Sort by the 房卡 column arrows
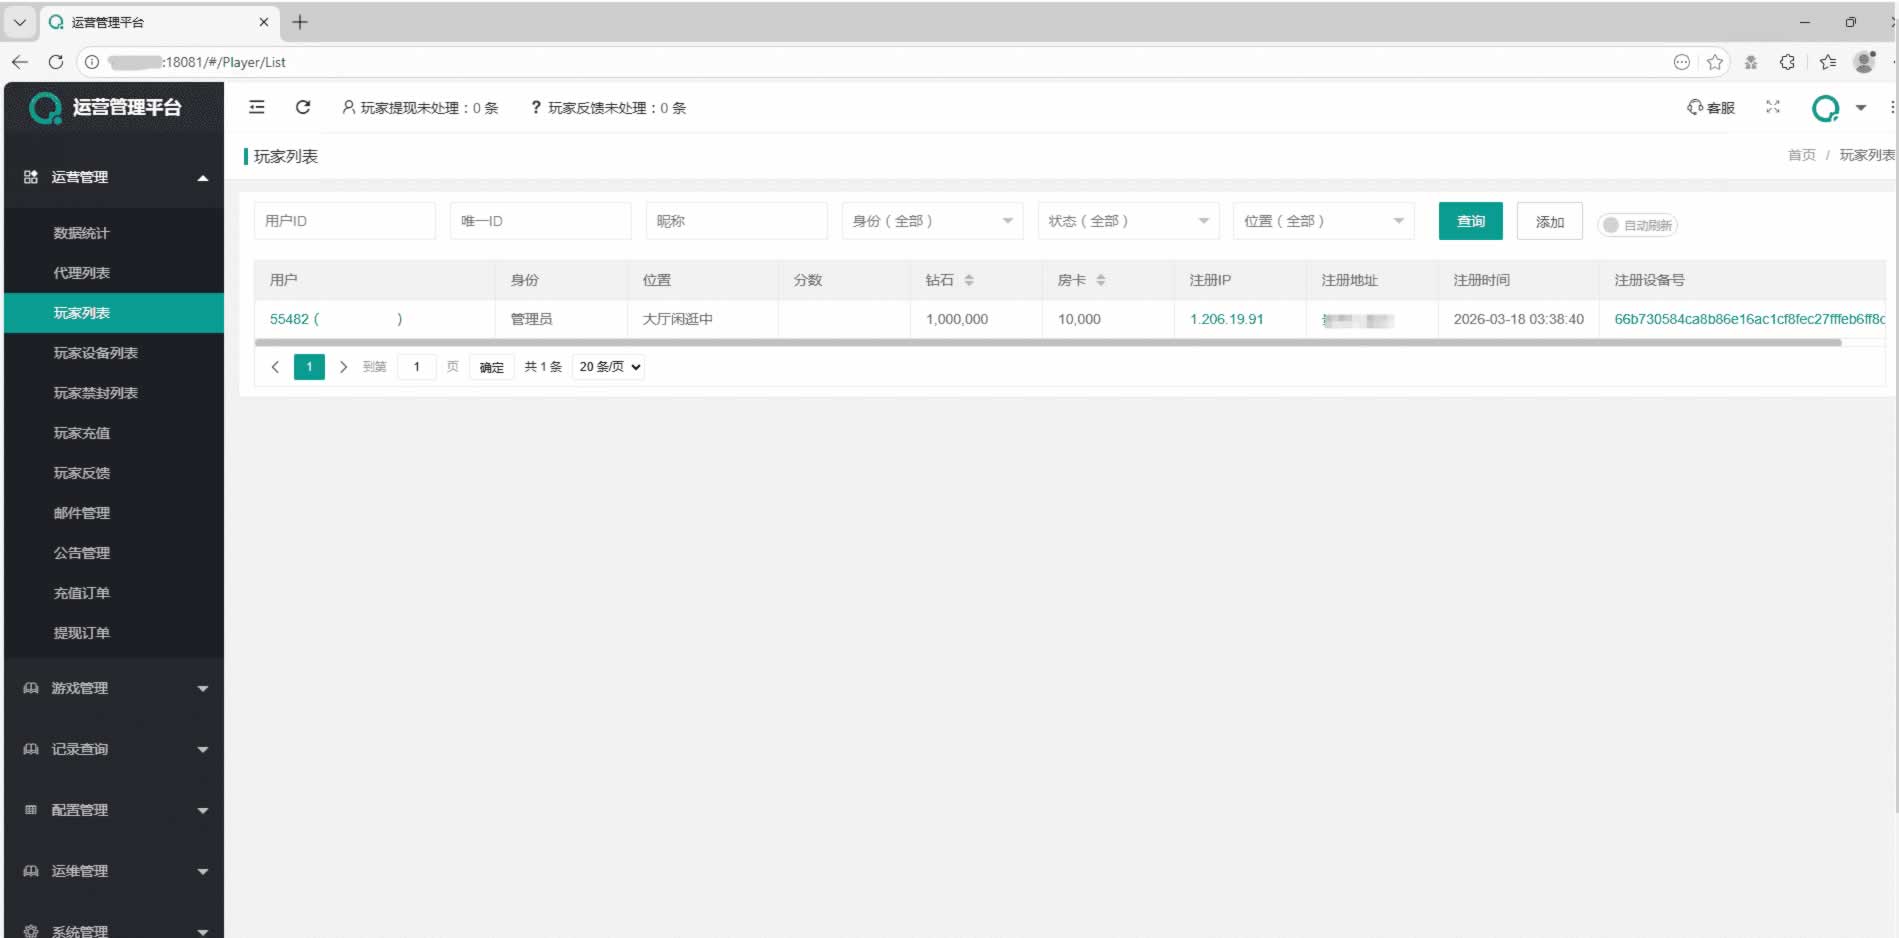 click(1100, 280)
